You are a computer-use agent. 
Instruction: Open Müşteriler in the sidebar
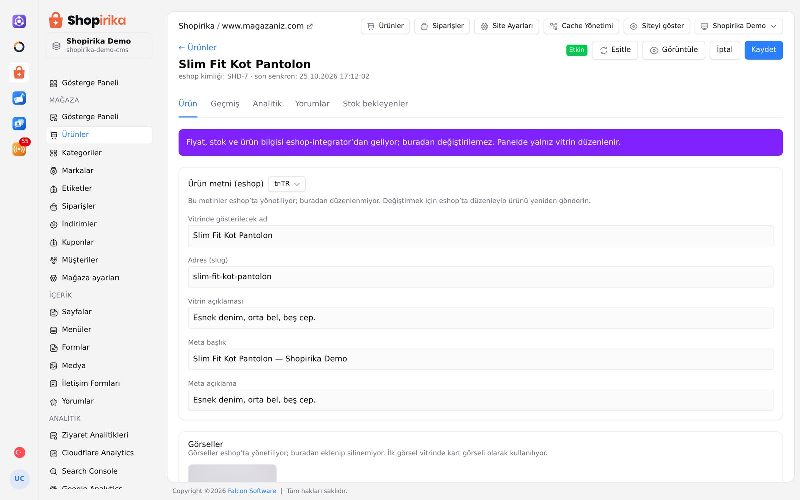point(99,260)
